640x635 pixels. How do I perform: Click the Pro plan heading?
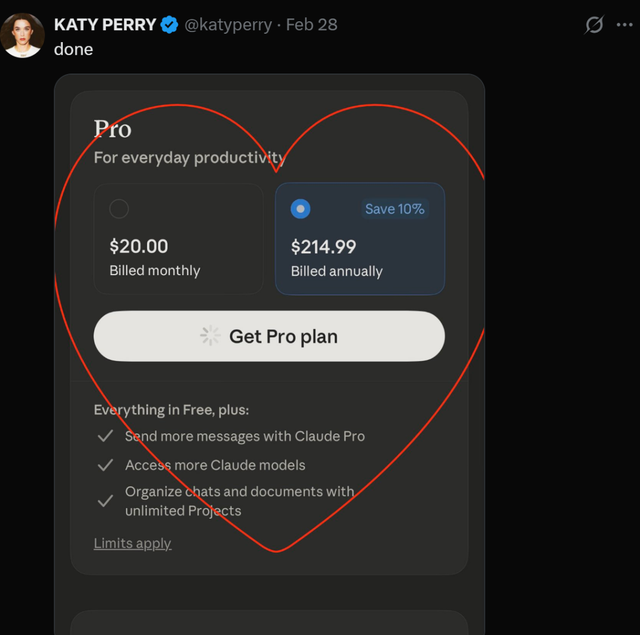click(x=112, y=129)
